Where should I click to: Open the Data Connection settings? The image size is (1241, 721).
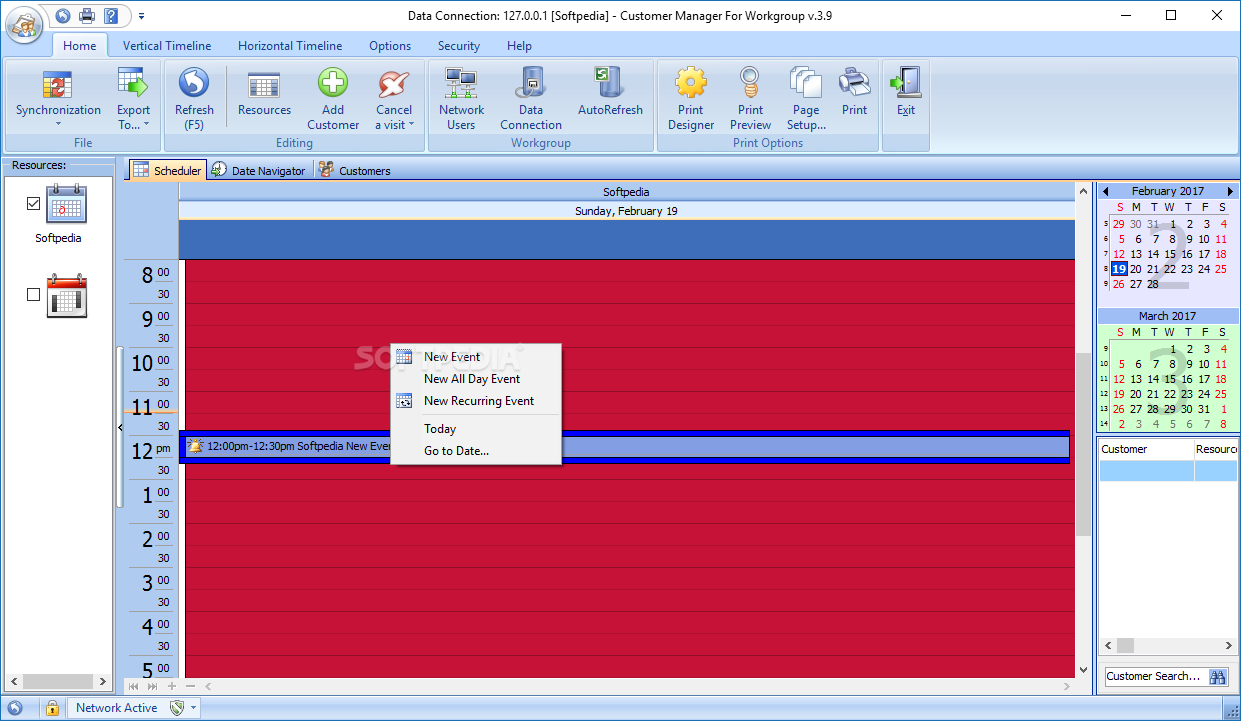[531, 98]
